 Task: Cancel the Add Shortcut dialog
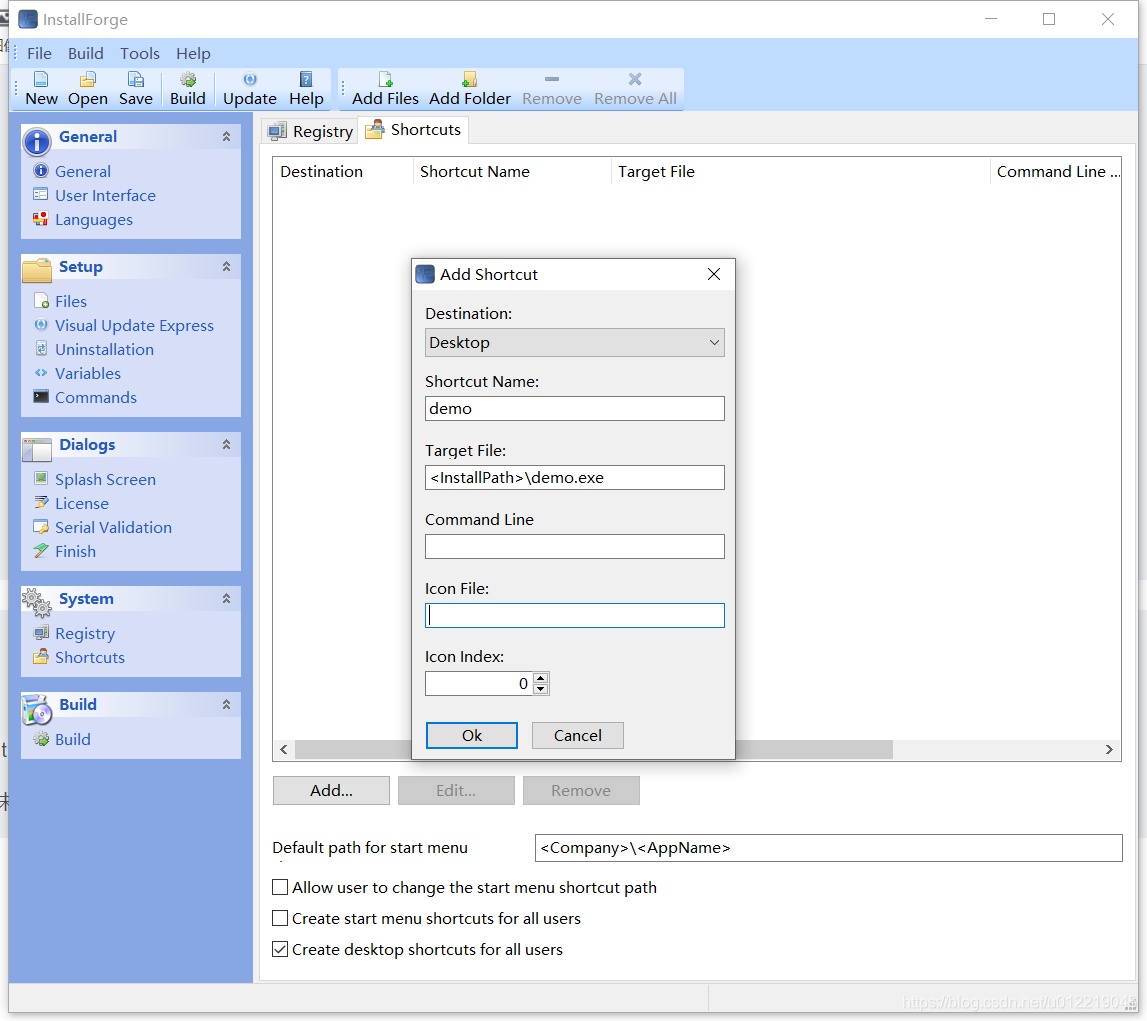[578, 736]
